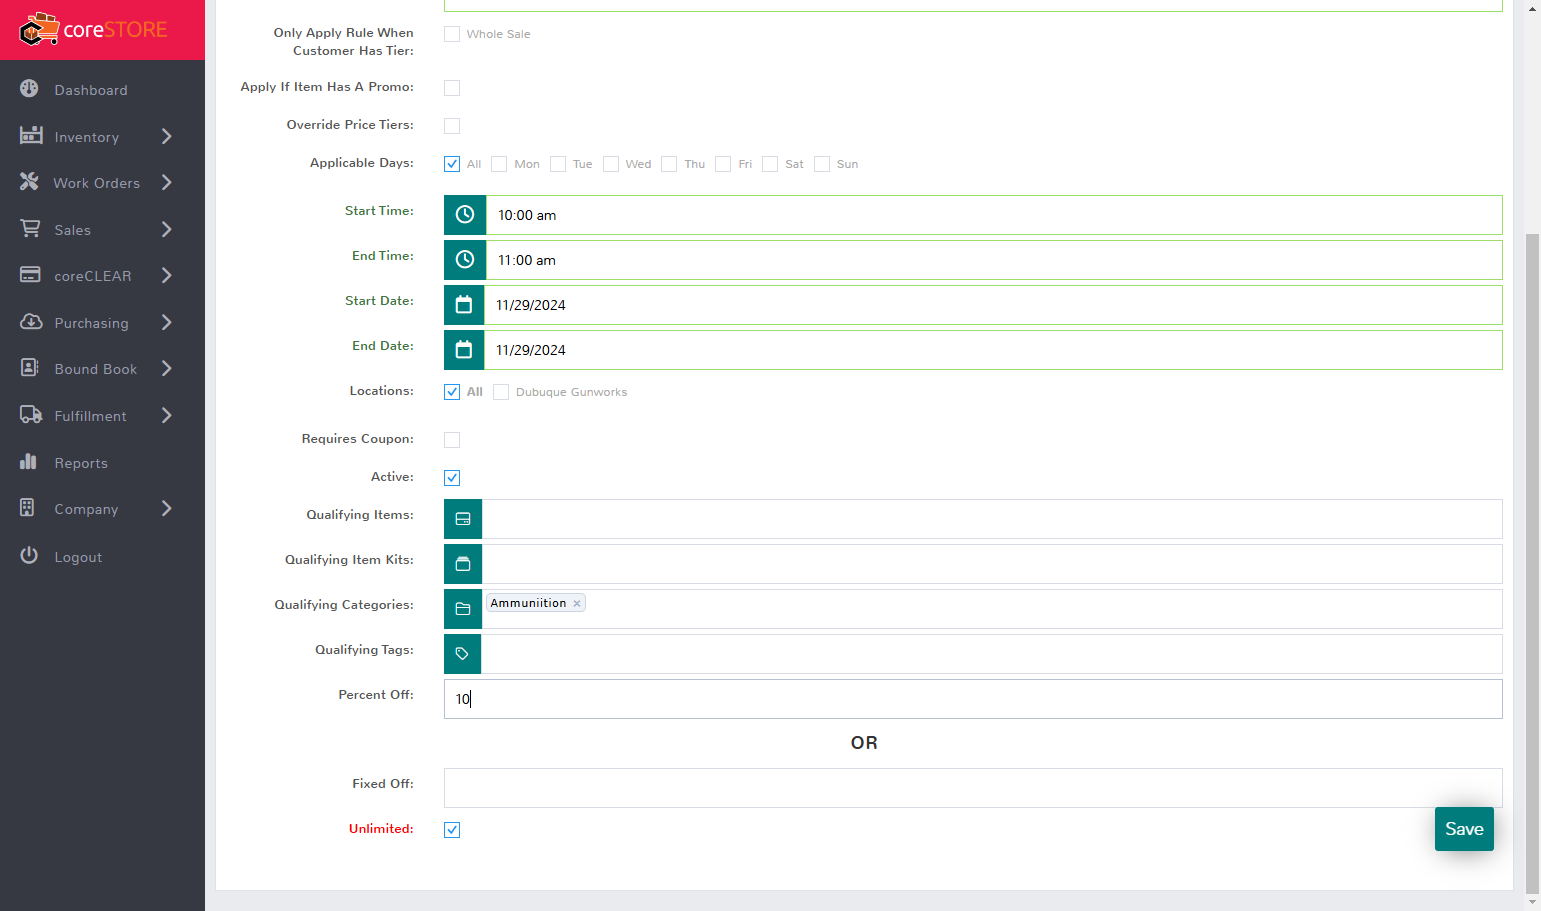Click the Work Orders tools icon
Screen dimensions: 1541x911
[30, 182]
